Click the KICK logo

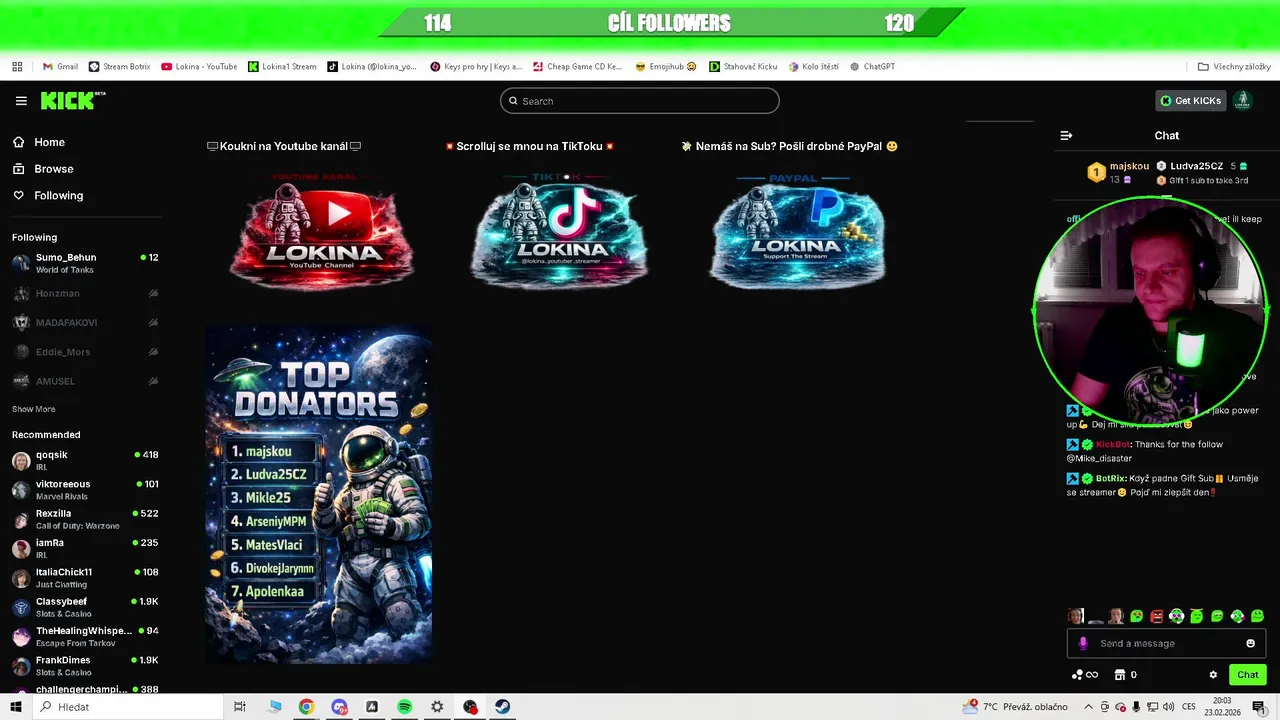click(x=72, y=100)
